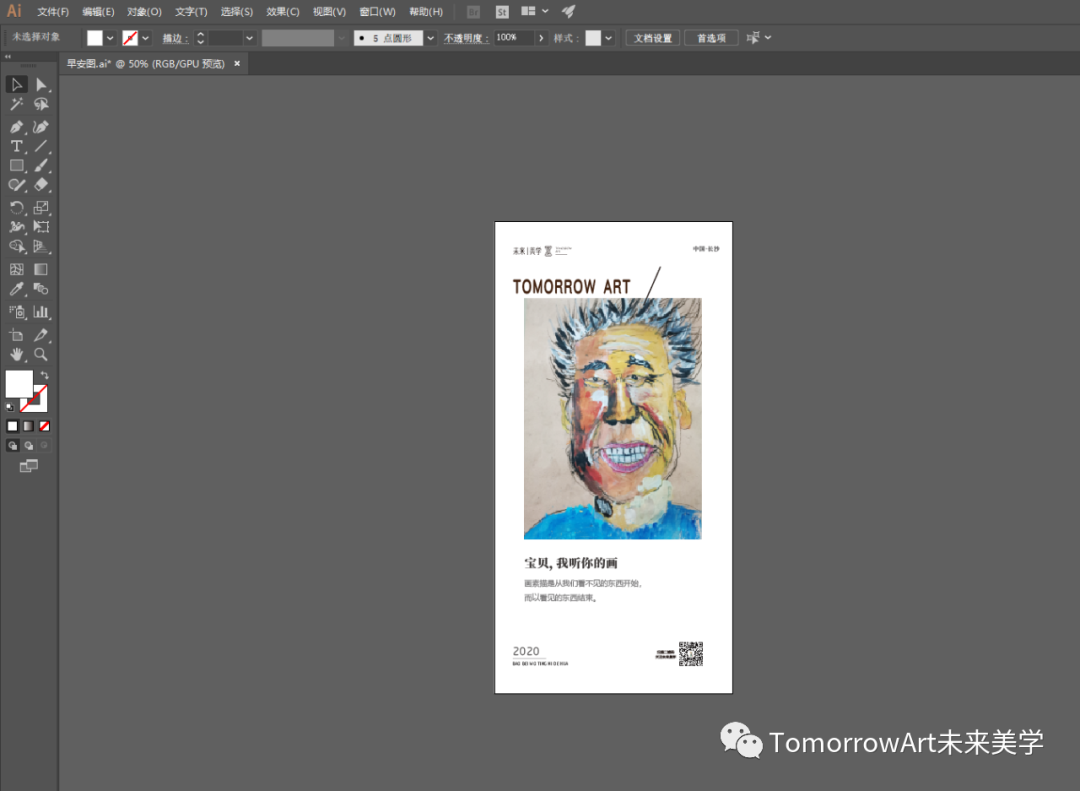The width and height of the screenshot is (1080, 791).
Task: Click the GPU performance rocket icon
Action: click(x=568, y=11)
